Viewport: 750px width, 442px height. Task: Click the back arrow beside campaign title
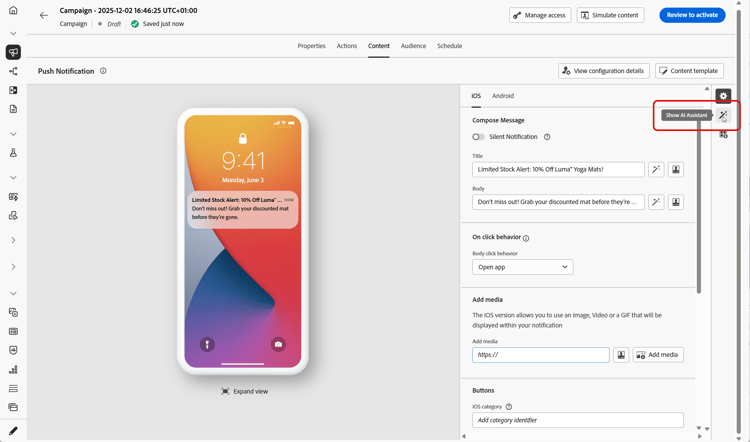coord(44,15)
